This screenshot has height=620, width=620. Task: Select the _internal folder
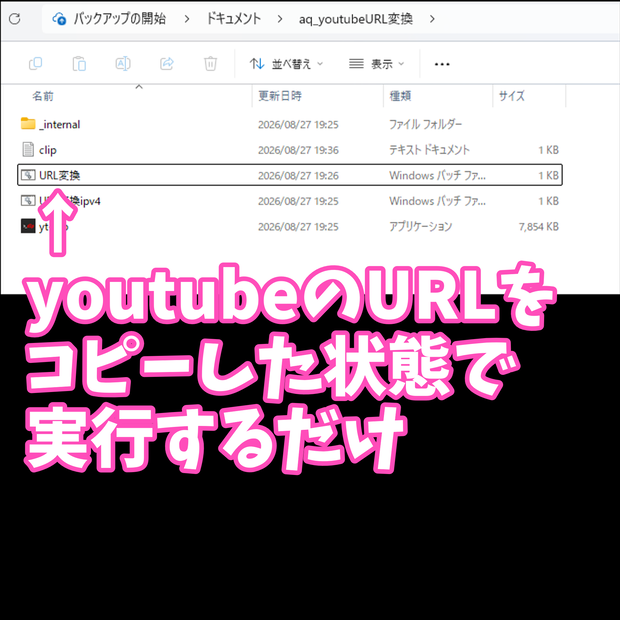coord(290,124)
